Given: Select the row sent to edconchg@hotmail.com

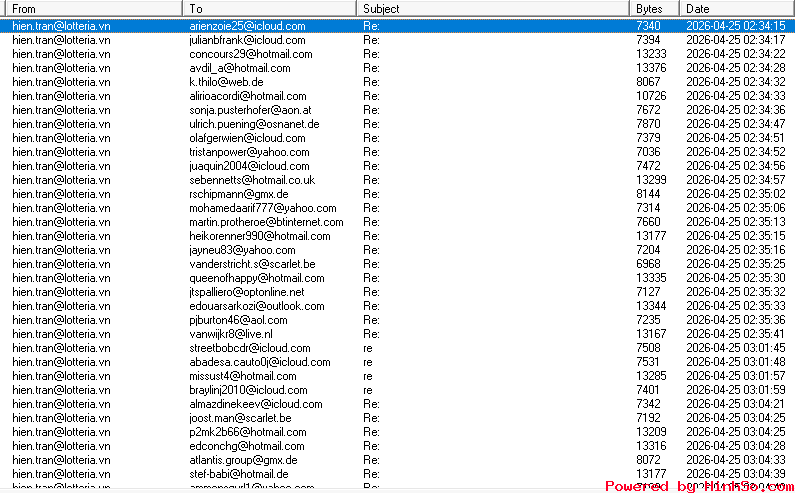Looking at the screenshot, I should 398,446.
